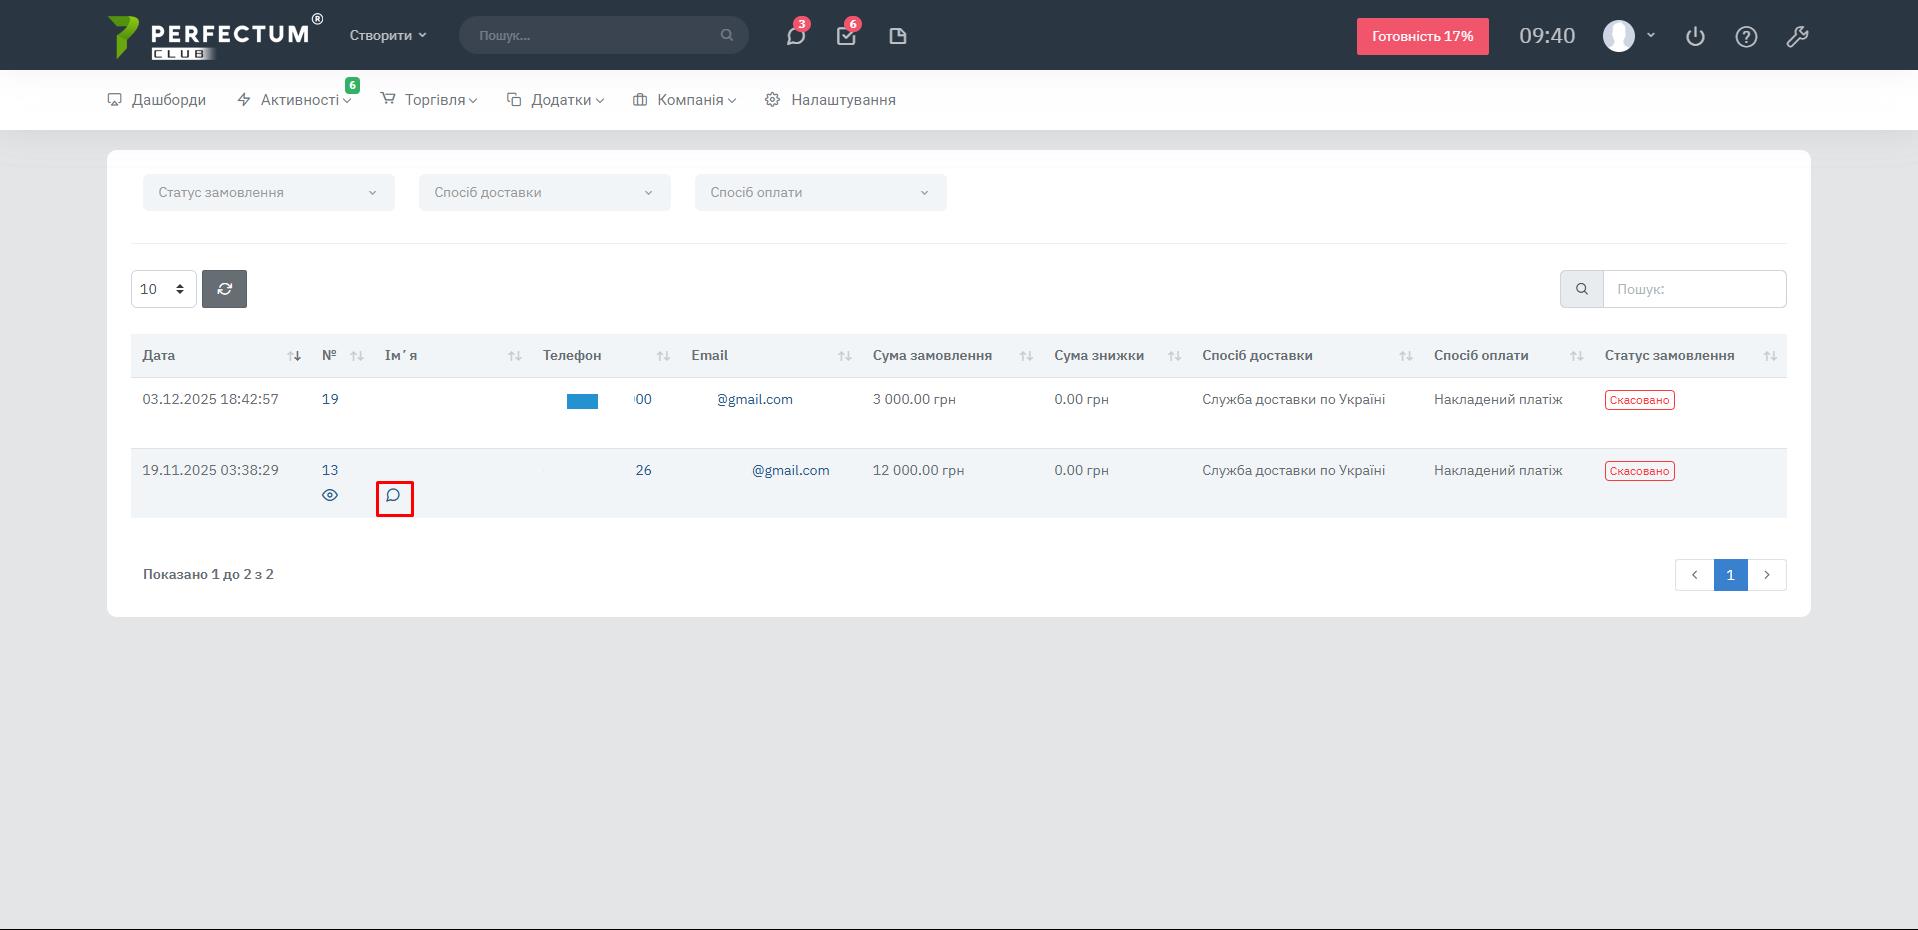Image resolution: width=1918 pixels, height=930 pixels.
Task: Click the comment bubble icon for order 13
Action: (x=394, y=496)
